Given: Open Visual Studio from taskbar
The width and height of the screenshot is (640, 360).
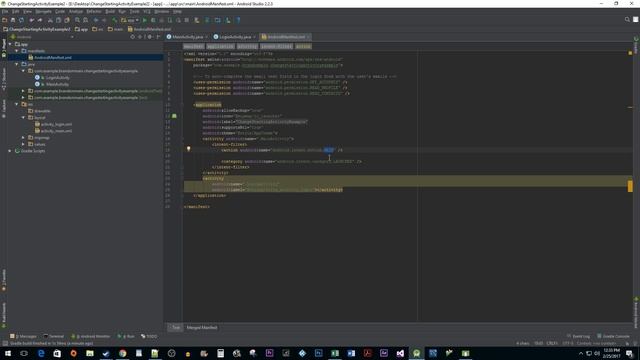Looking at the screenshot, I should pyautogui.click(x=400, y=353).
